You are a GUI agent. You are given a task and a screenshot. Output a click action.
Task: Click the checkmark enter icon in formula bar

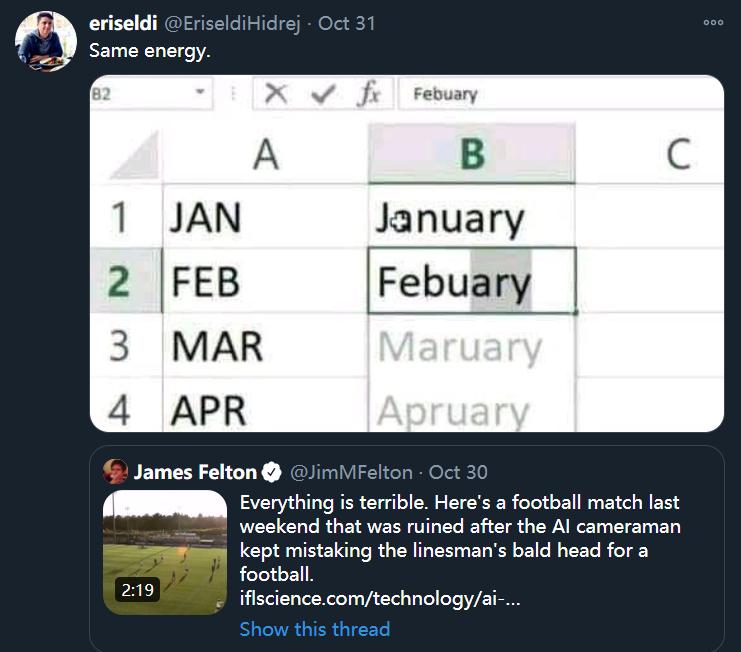(323, 94)
